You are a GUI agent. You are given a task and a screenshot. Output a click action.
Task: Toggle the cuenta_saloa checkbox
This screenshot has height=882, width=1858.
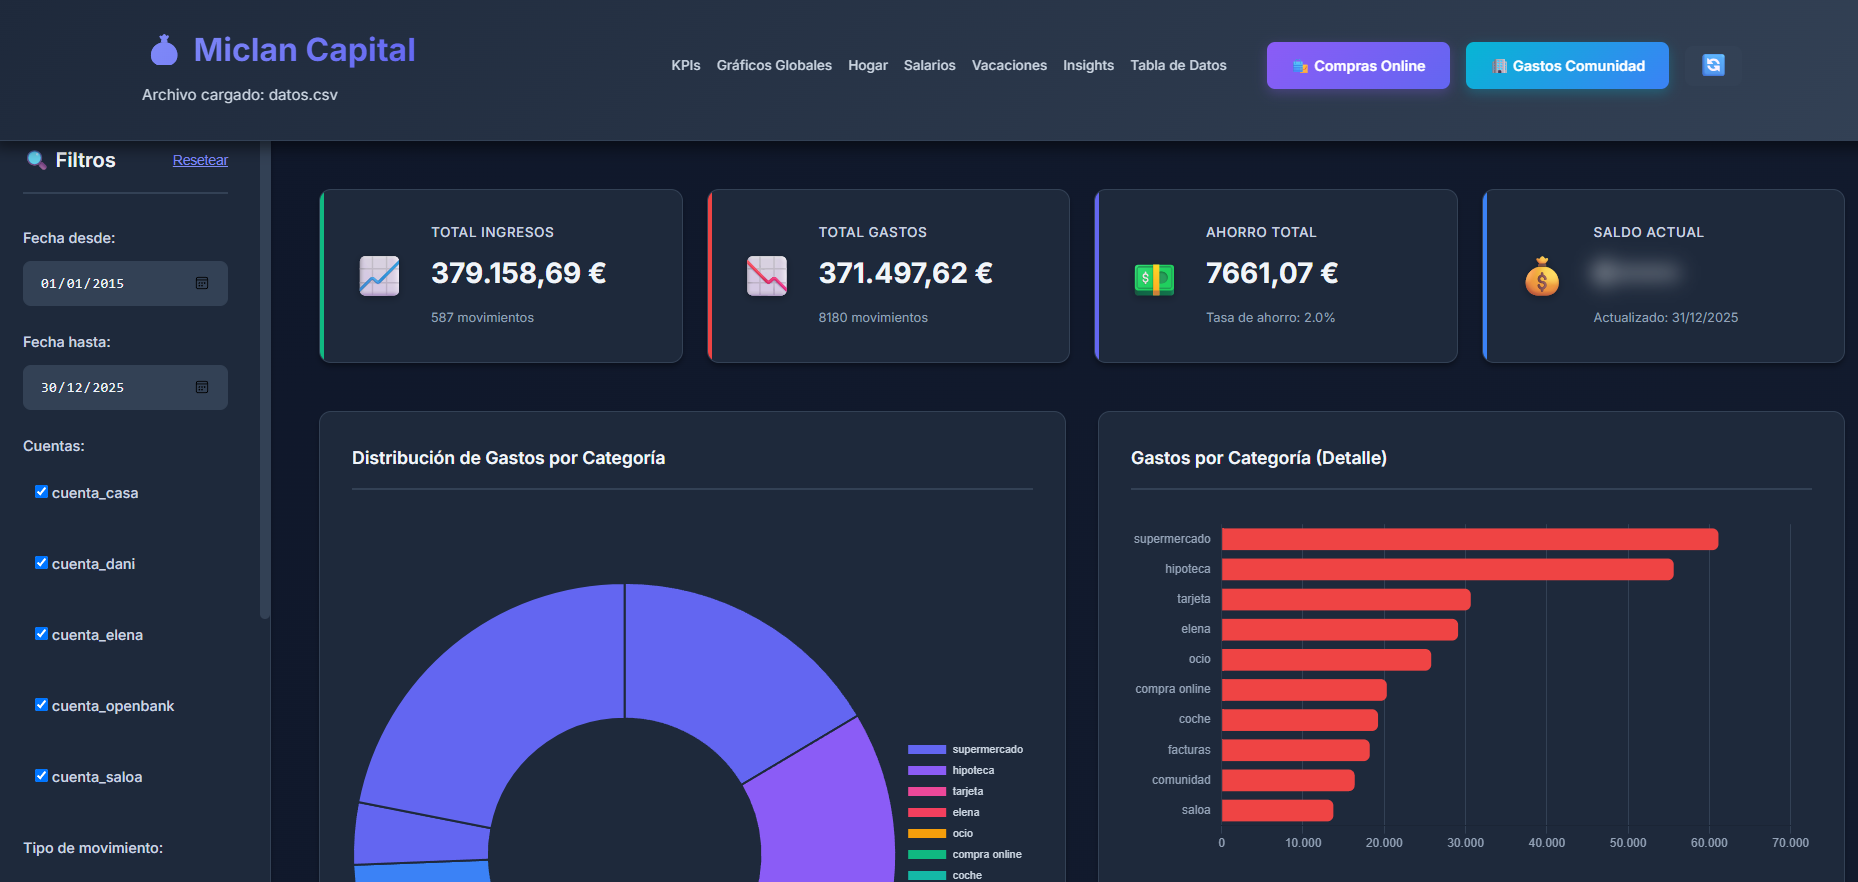click(41, 776)
